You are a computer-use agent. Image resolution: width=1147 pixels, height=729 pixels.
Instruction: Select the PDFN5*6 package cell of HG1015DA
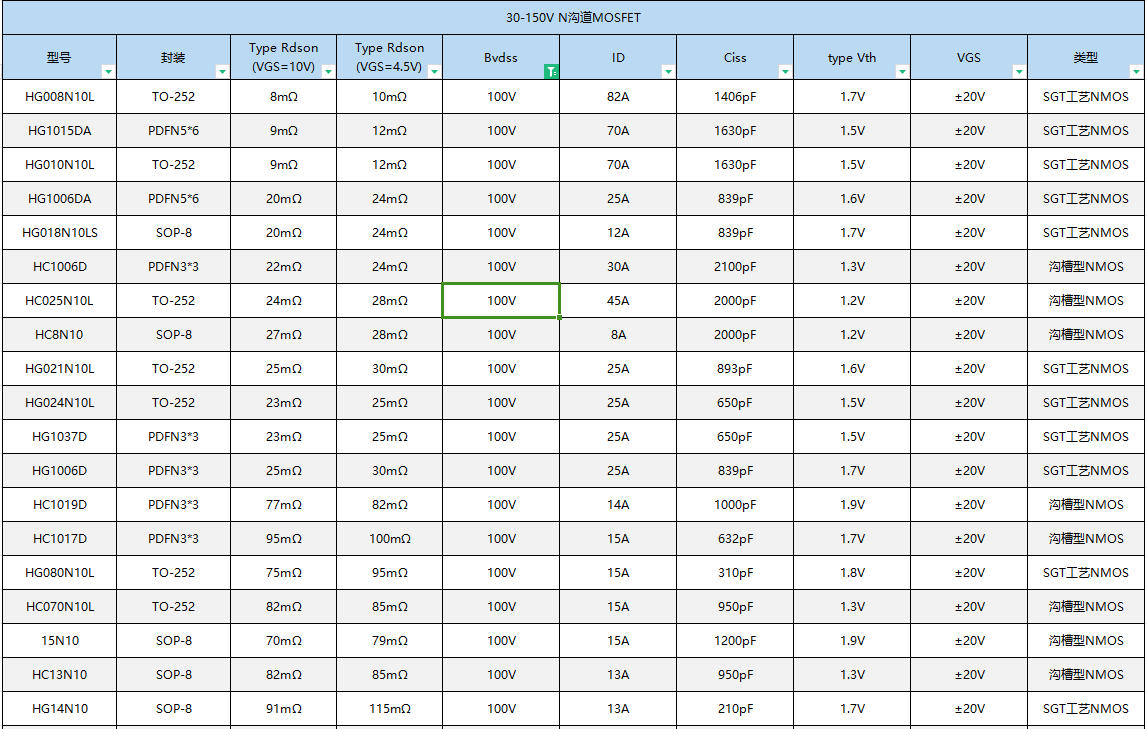[174, 131]
